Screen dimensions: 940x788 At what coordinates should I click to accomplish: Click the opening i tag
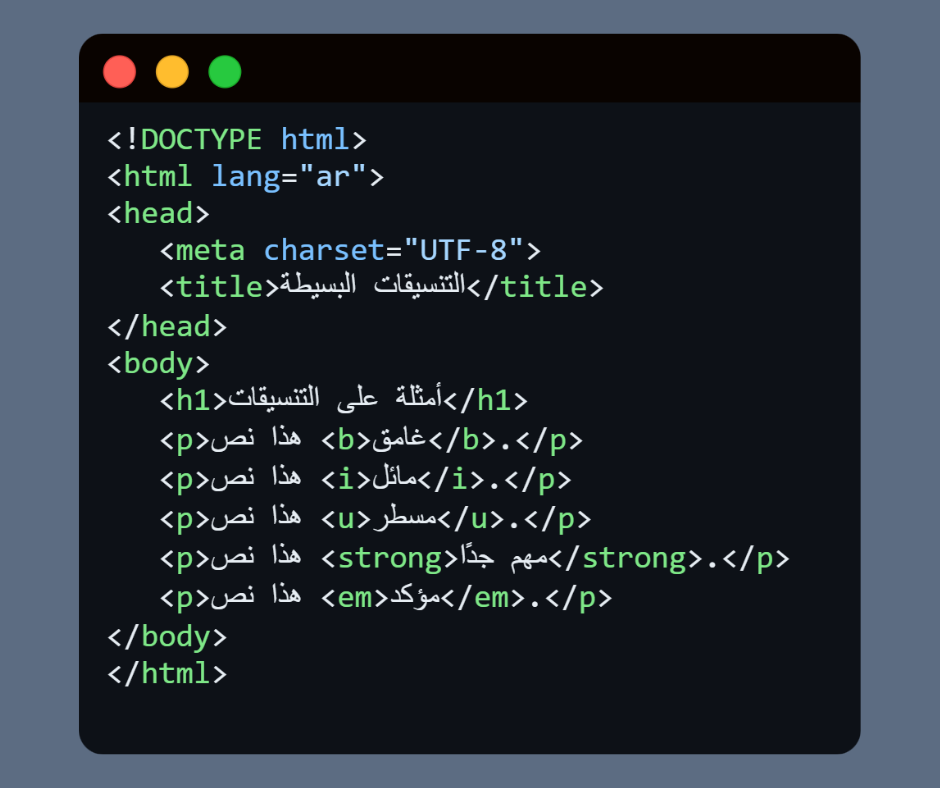tap(347, 480)
